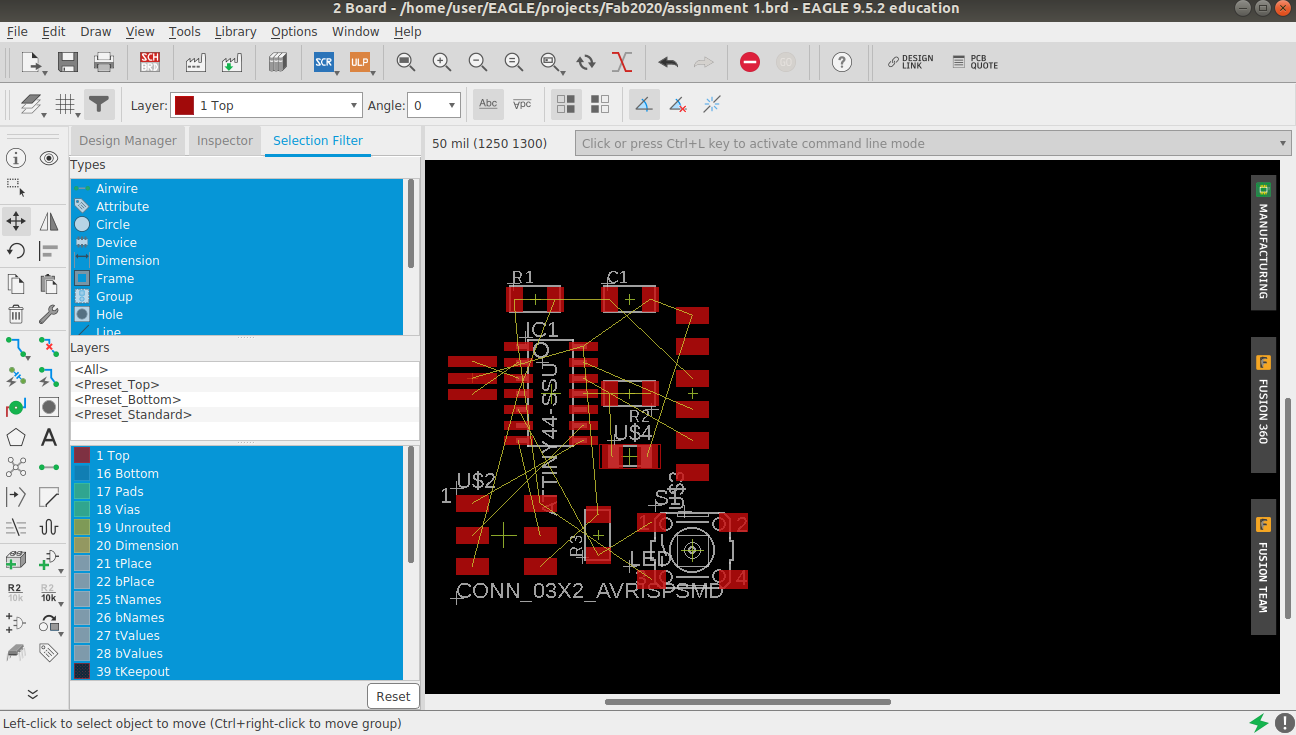Screen dimensions: 1296x735
Task: Open the command line history dropdown arrow
Action: point(1284,143)
